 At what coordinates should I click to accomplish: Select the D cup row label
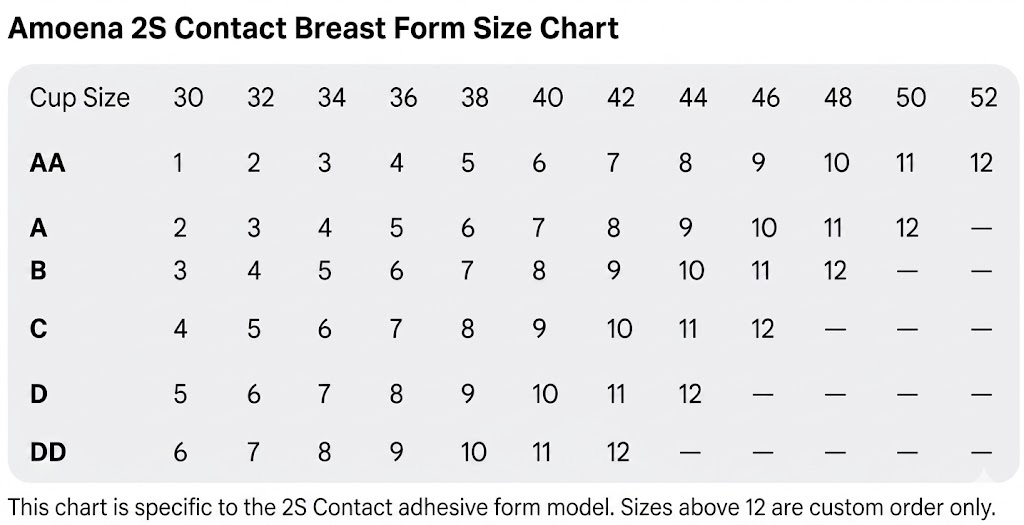[x=39, y=393]
